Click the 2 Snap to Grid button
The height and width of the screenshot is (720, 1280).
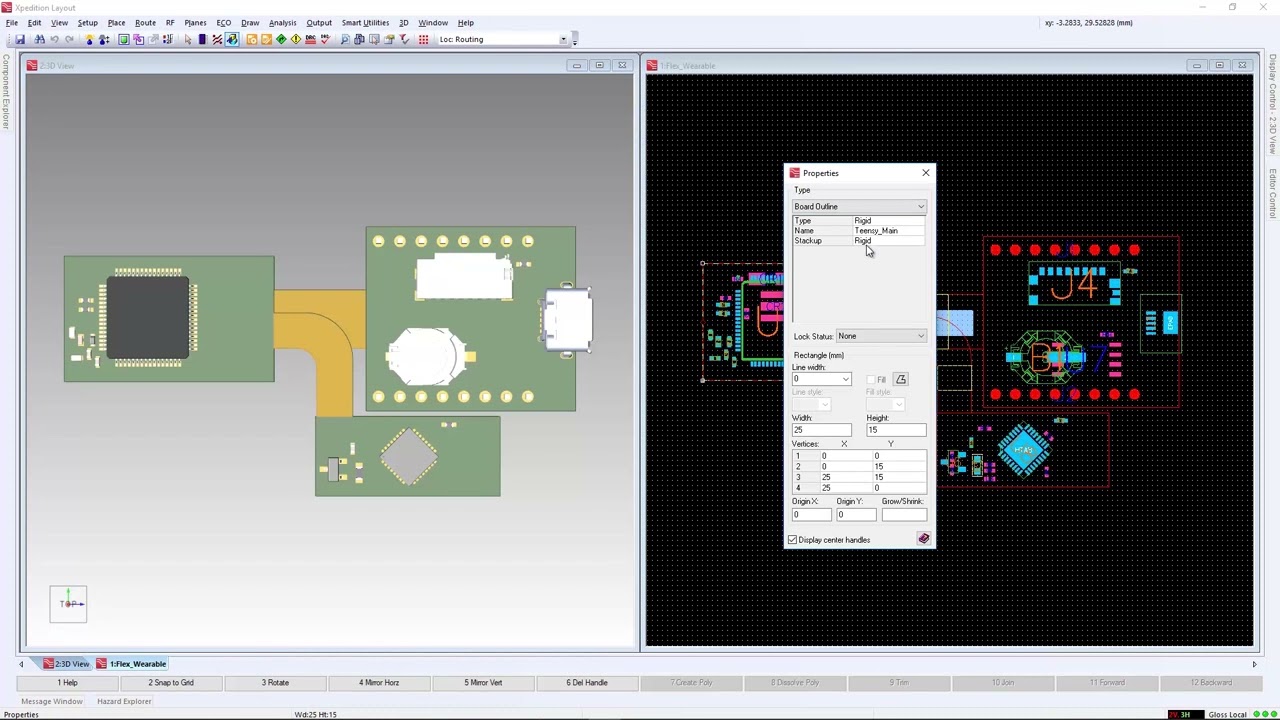tap(171, 682)
